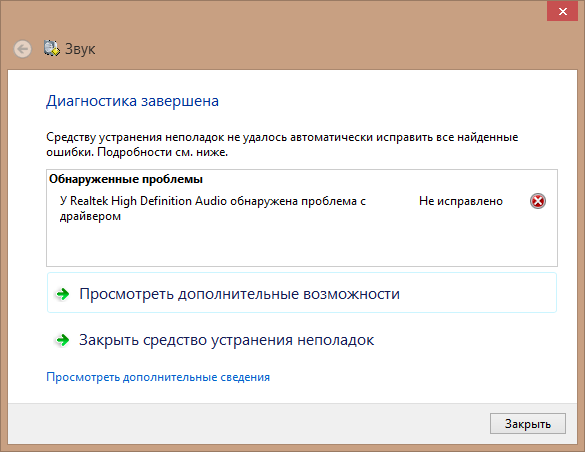
Task: Click the red error icon next to Не исправлено
Action: (x=538, y=201)
